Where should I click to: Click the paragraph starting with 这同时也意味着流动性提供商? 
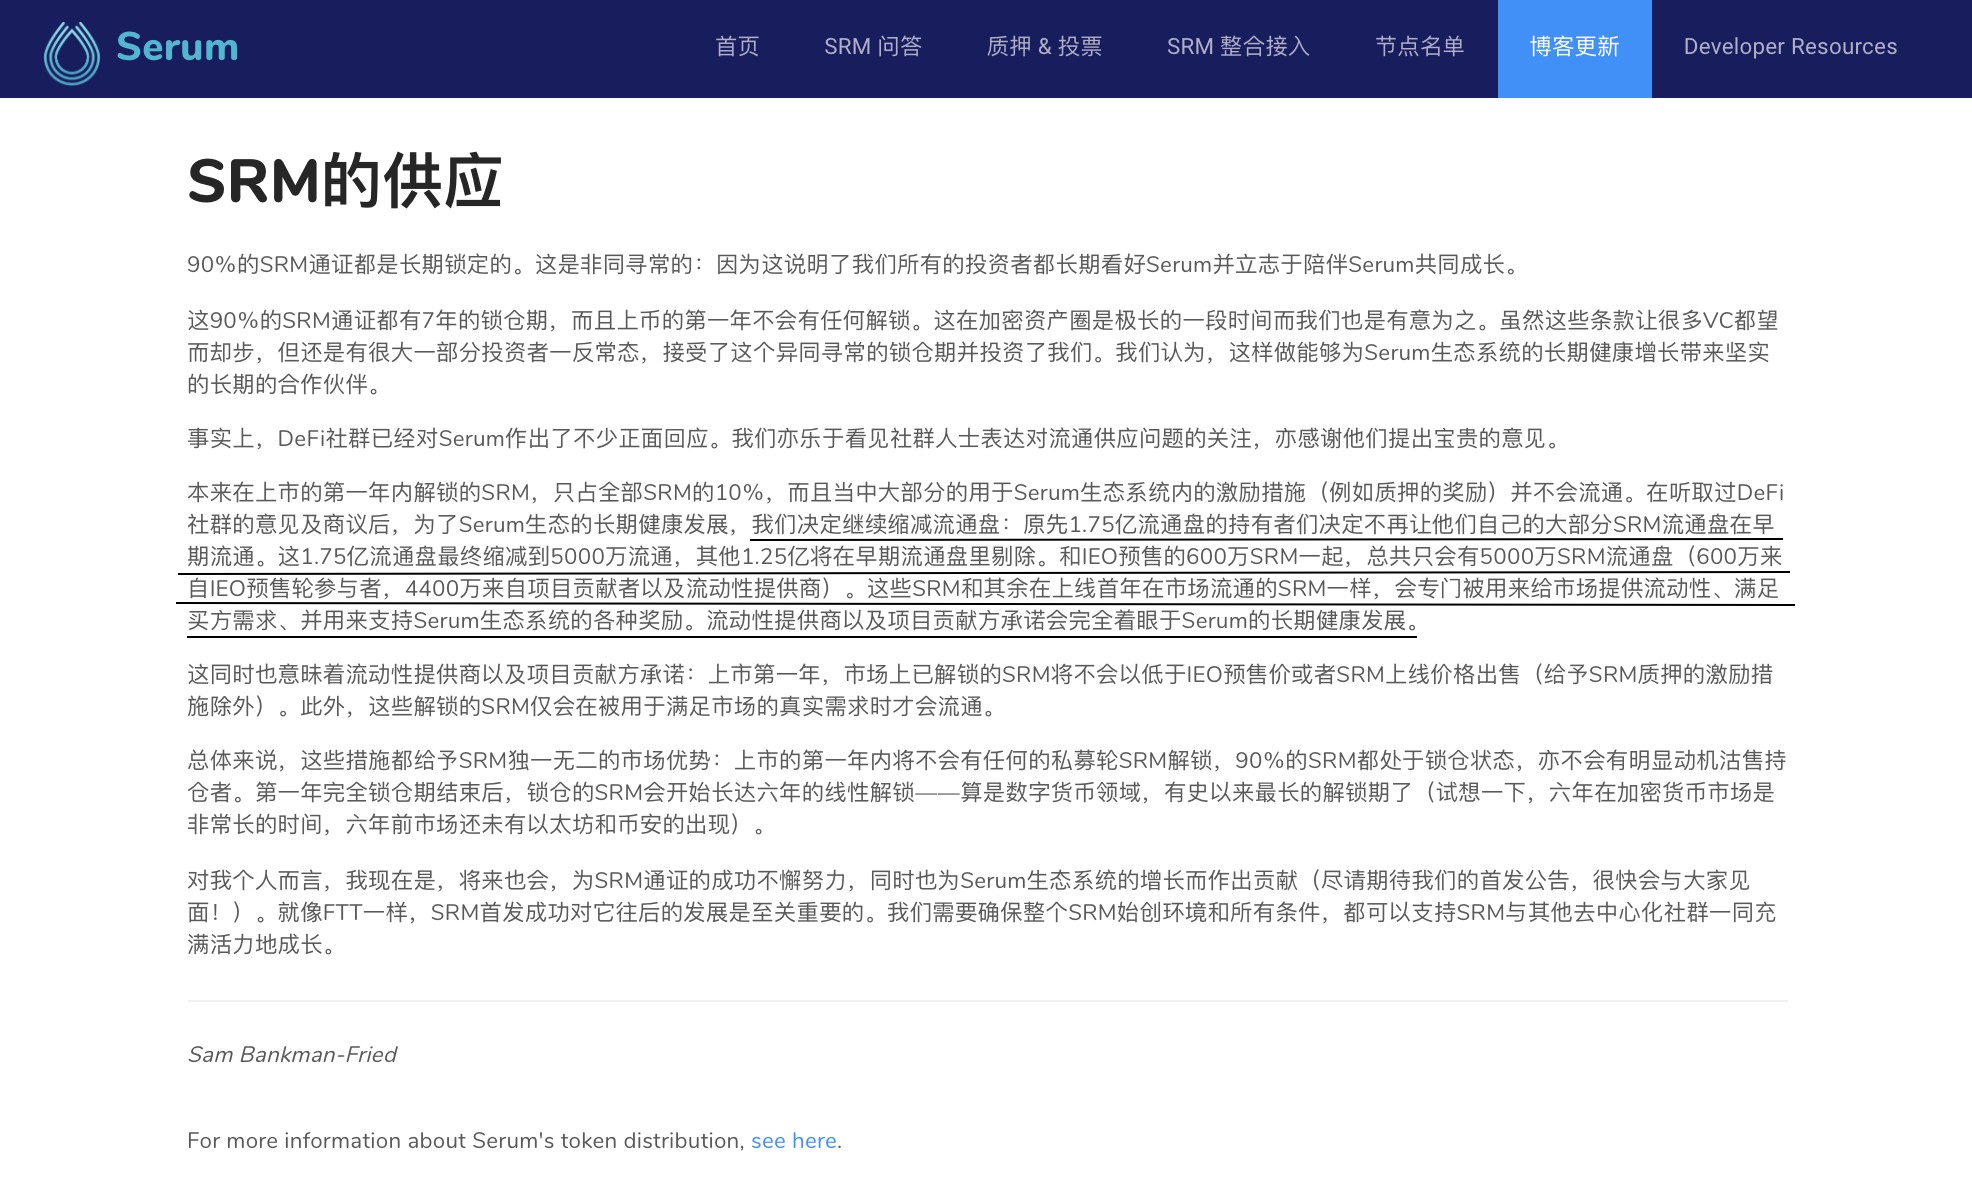pyautogui.click(x=980, y=691)
